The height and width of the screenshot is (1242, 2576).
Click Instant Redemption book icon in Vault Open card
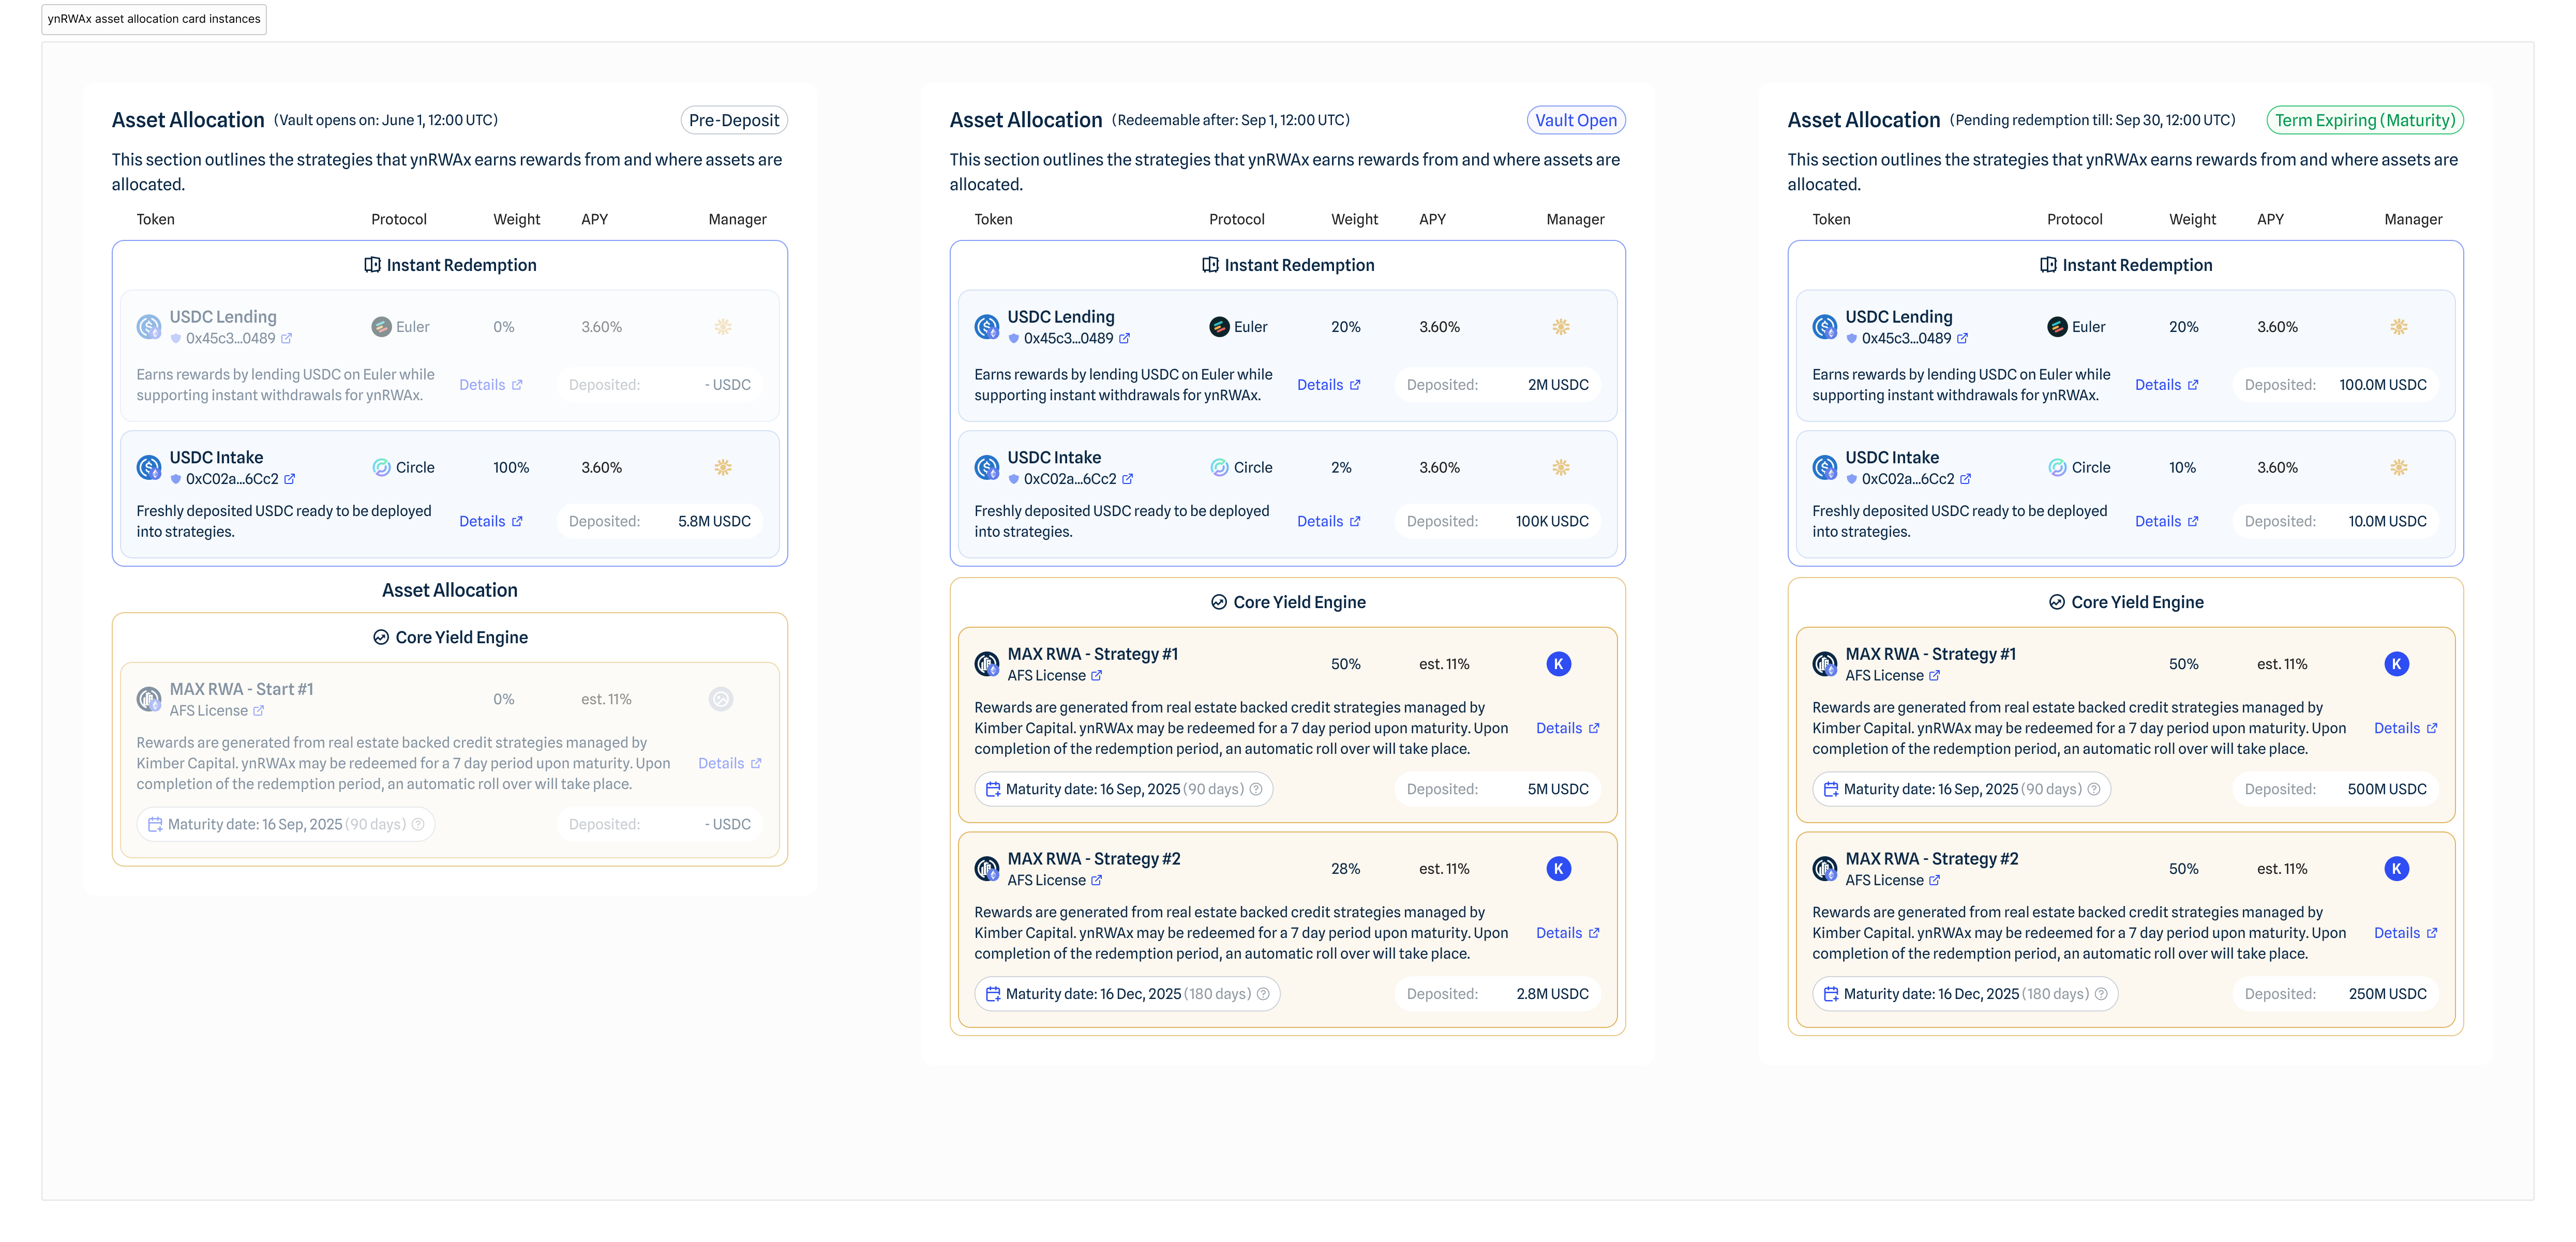click(x=1210, y=265)
